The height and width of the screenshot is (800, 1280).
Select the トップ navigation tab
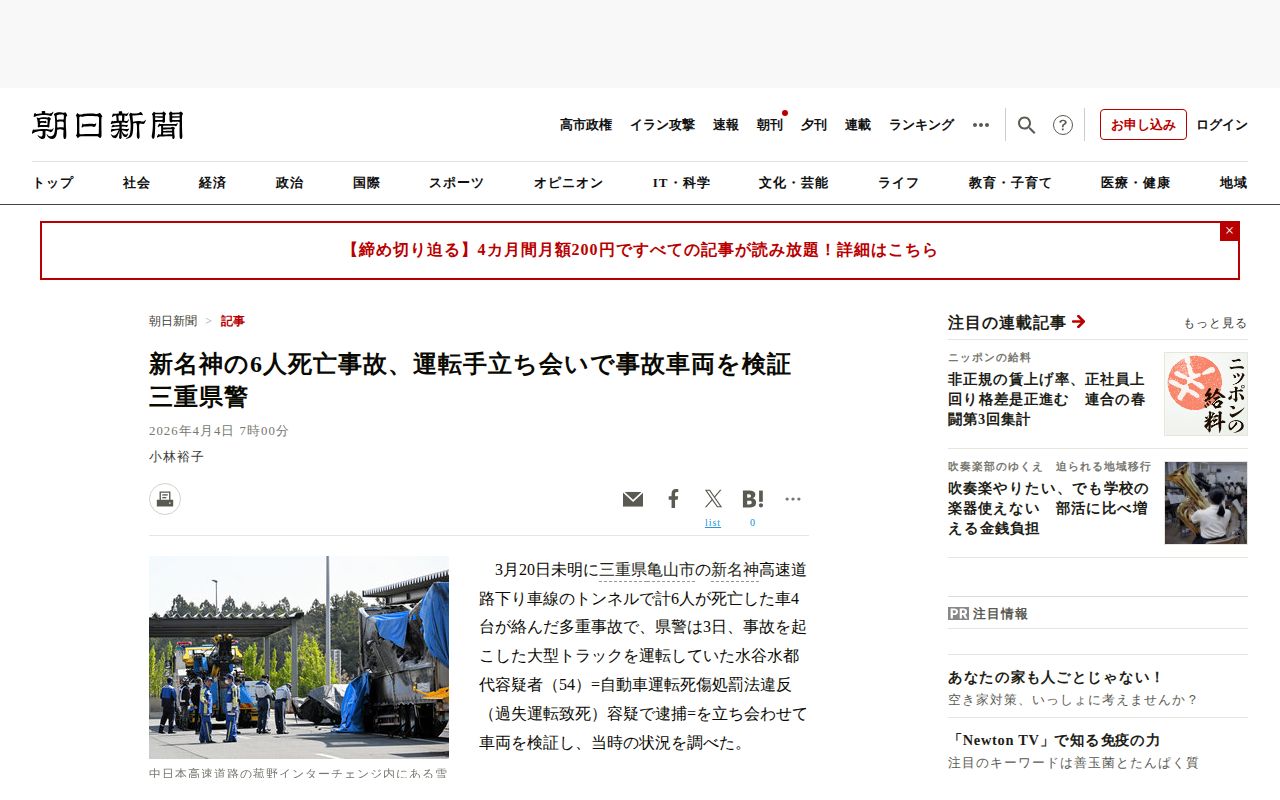(x=53, y=183)
